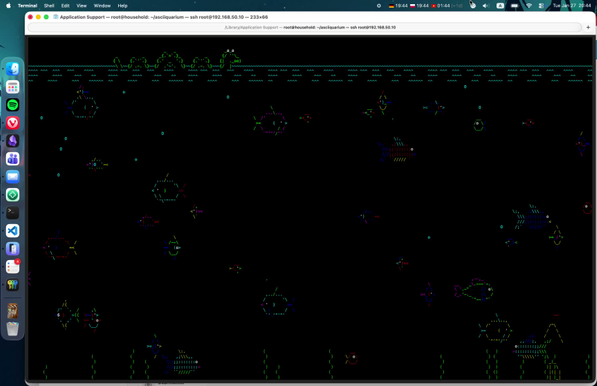Open Control Center in menu bar

click(541, 6)
